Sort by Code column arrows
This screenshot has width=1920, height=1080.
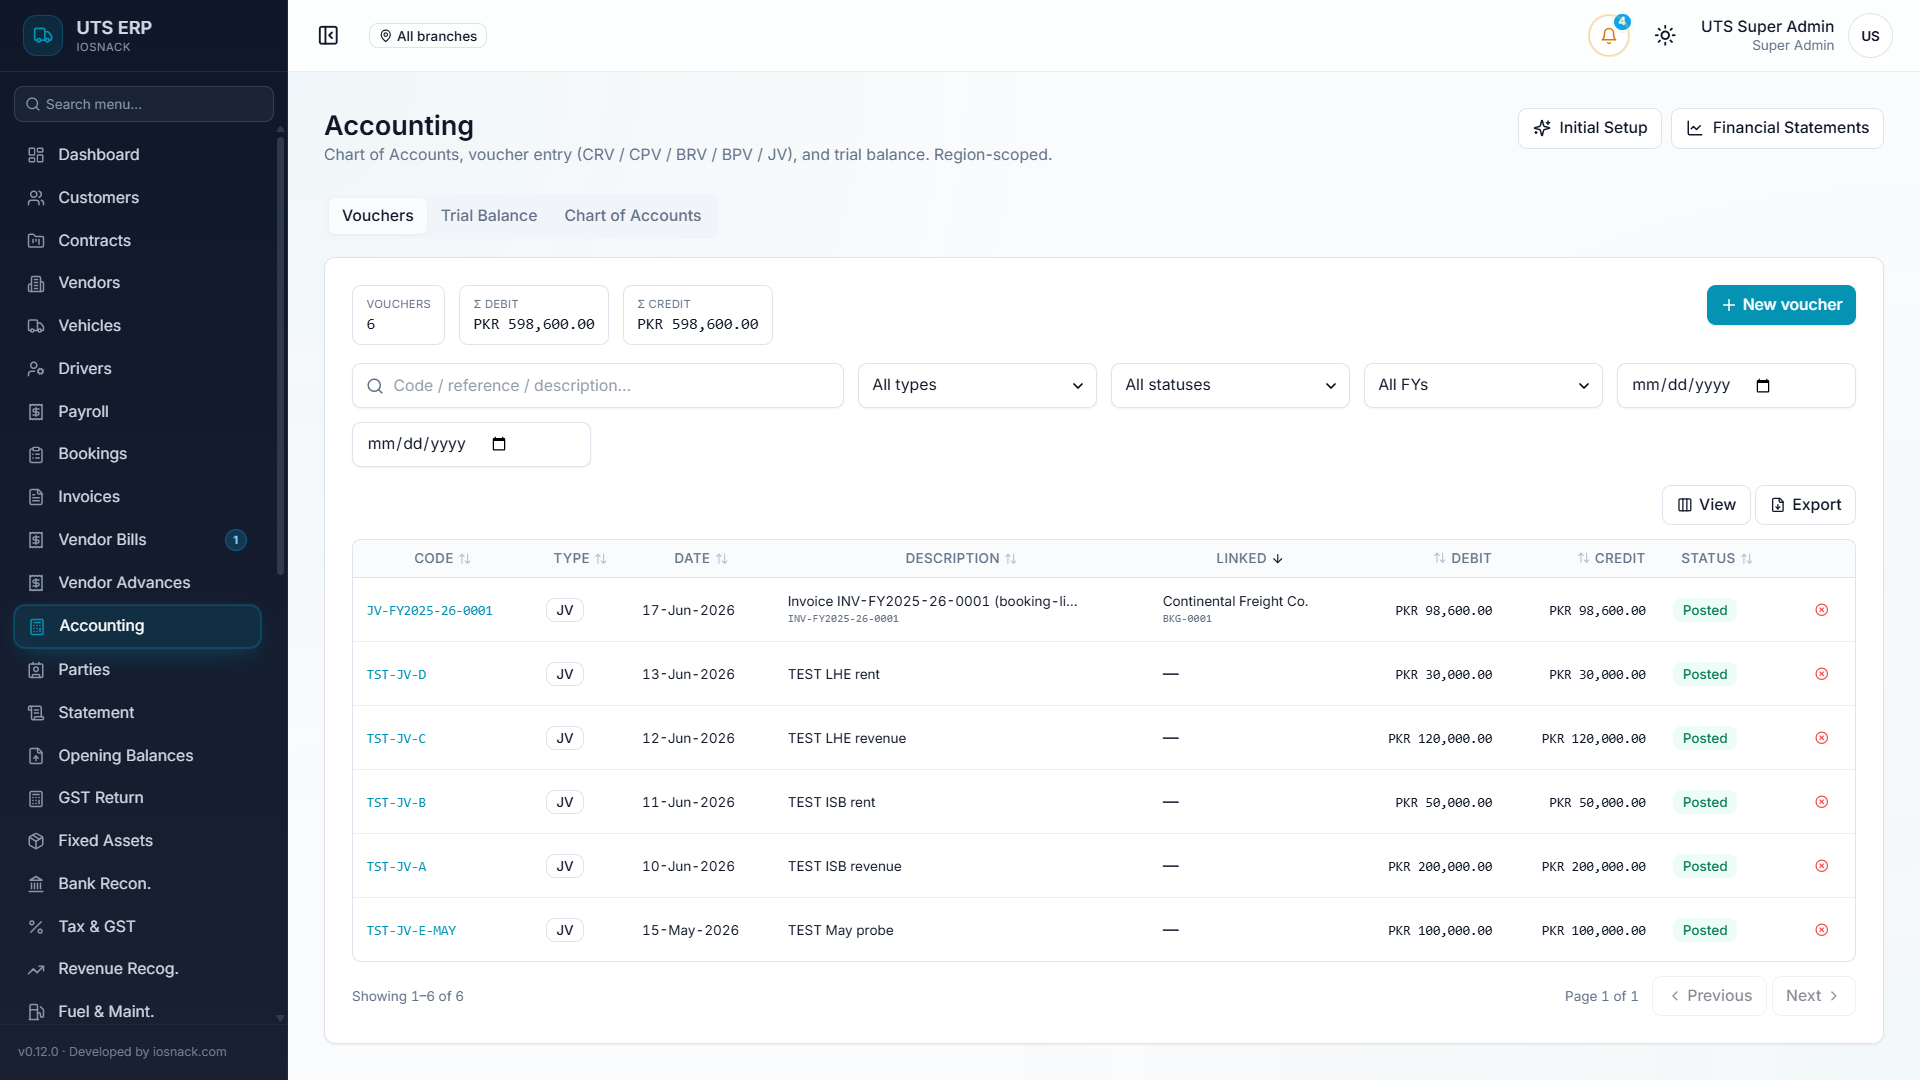coord(465,559)
